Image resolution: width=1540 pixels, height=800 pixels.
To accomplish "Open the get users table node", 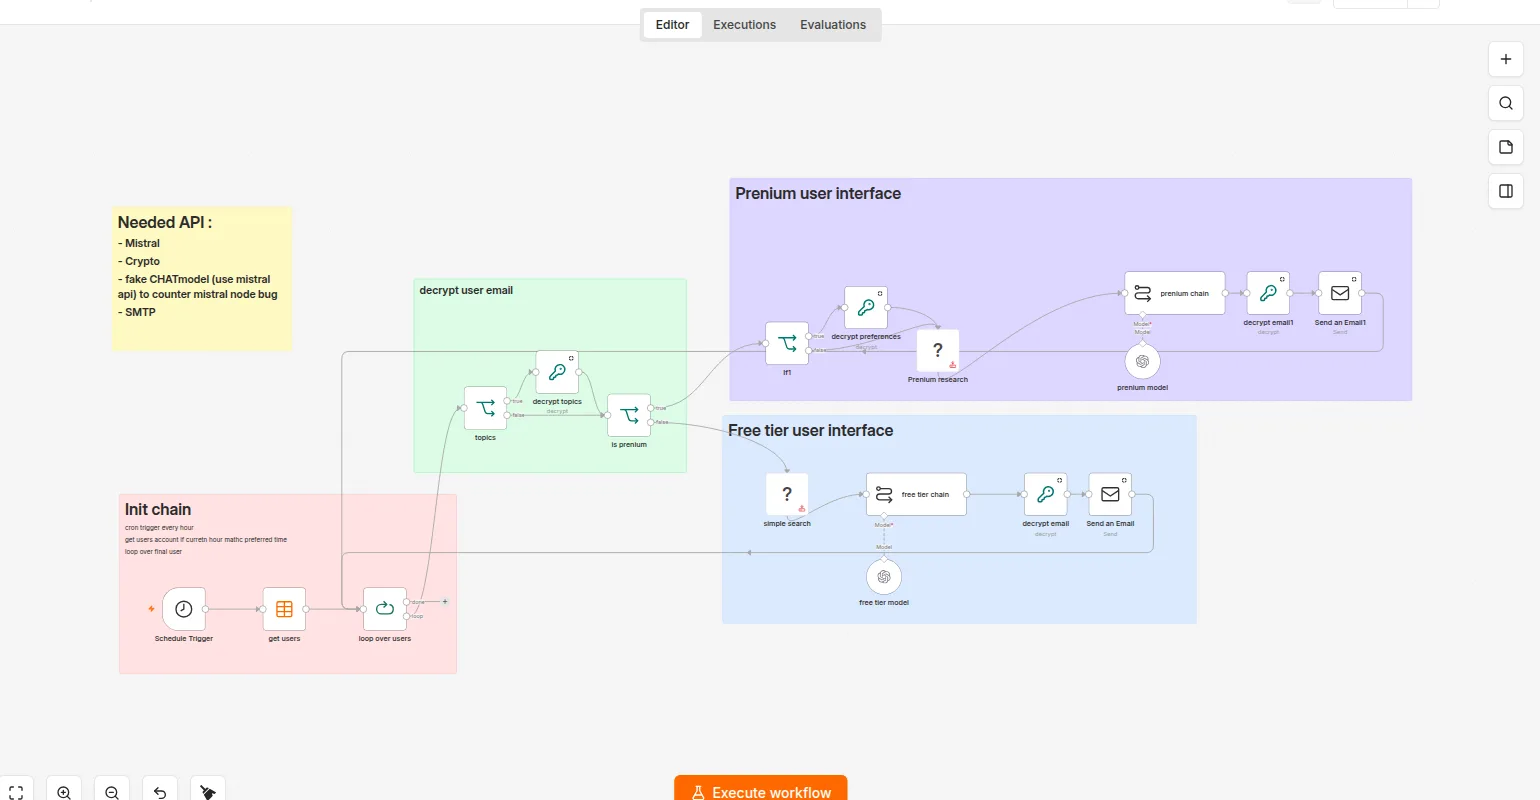I will [x=284, y=609].
